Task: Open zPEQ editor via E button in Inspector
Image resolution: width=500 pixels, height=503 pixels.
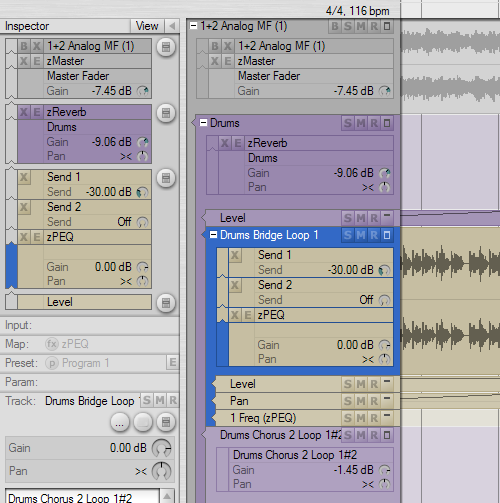Action: click(37, 237)
